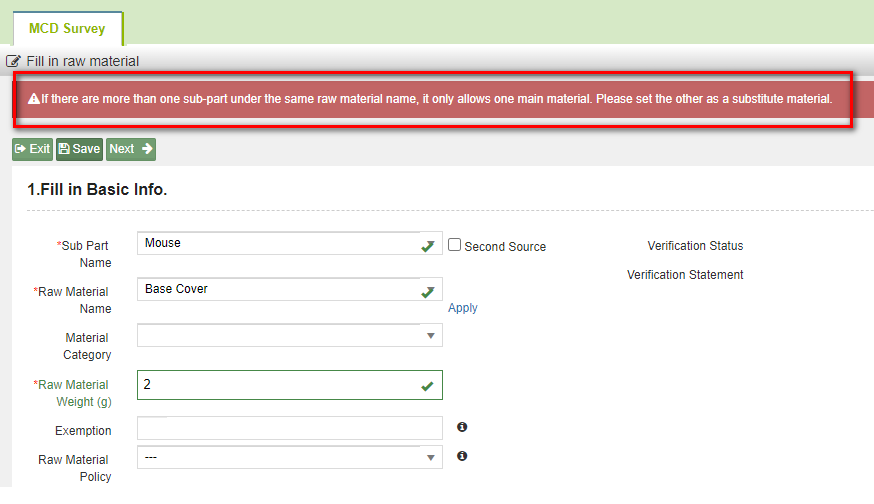Click the empty Exemption input field
Screen dimensions: 874x504
pyautogui.click(x=290, y=428)
